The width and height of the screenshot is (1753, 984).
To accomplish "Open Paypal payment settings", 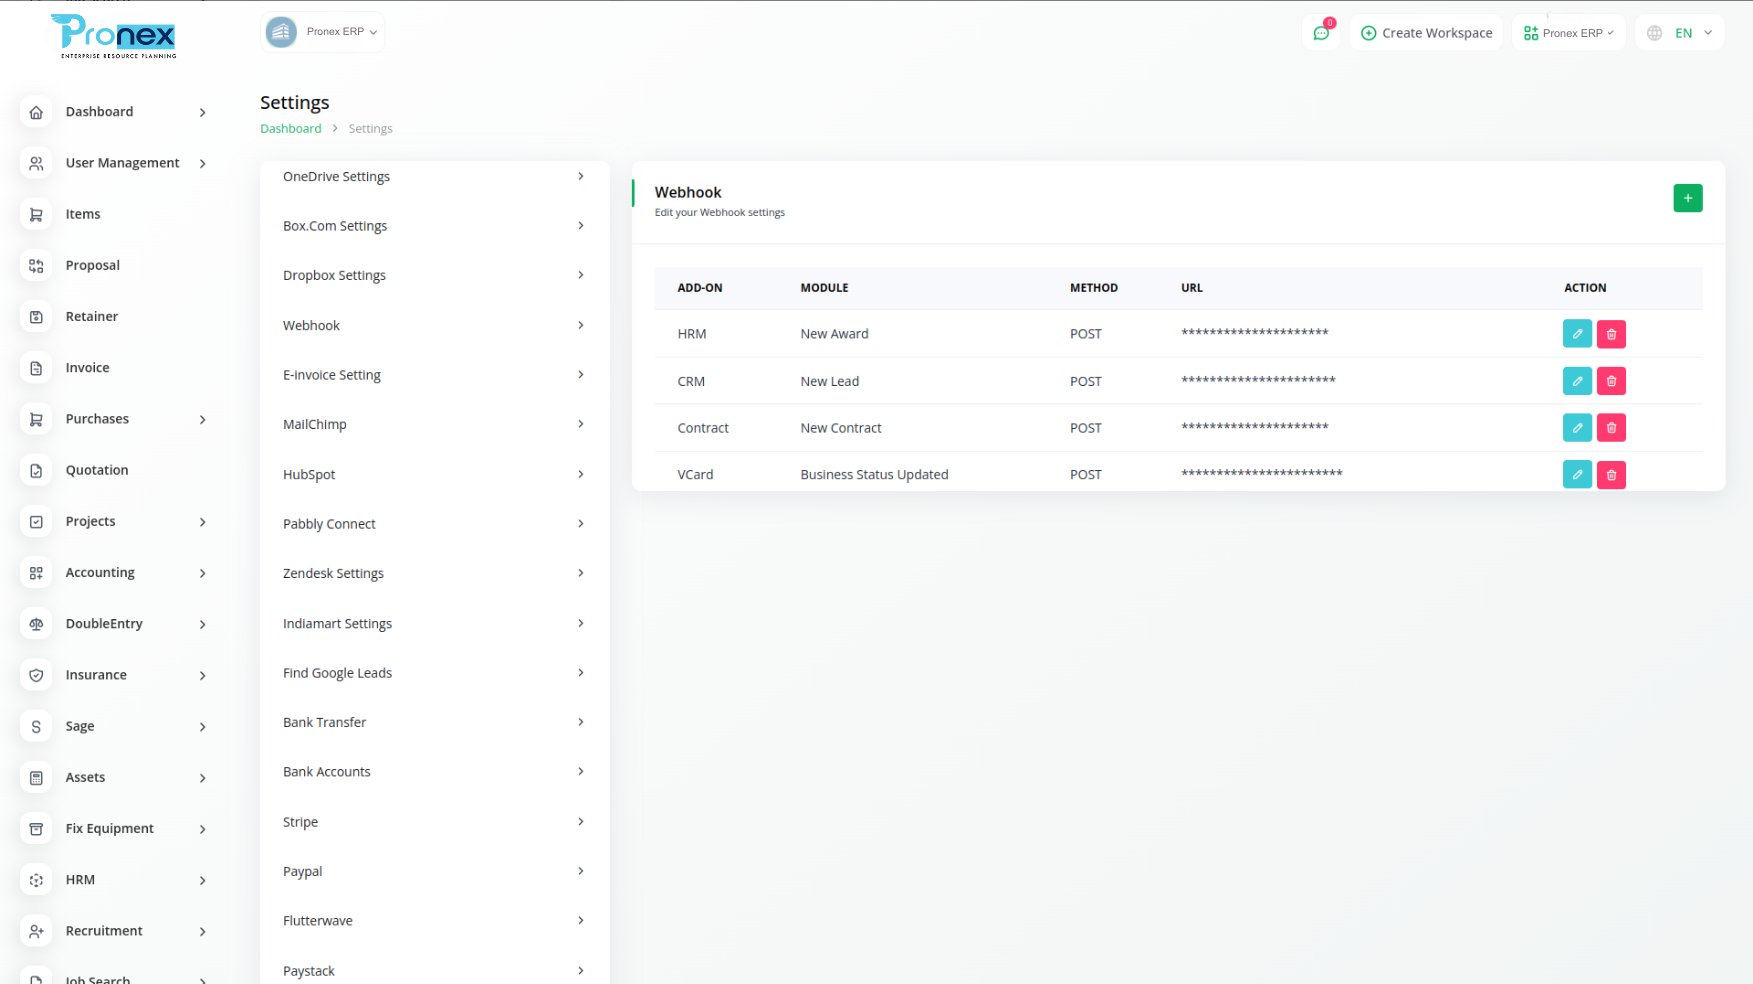I will tap(434, 872).
